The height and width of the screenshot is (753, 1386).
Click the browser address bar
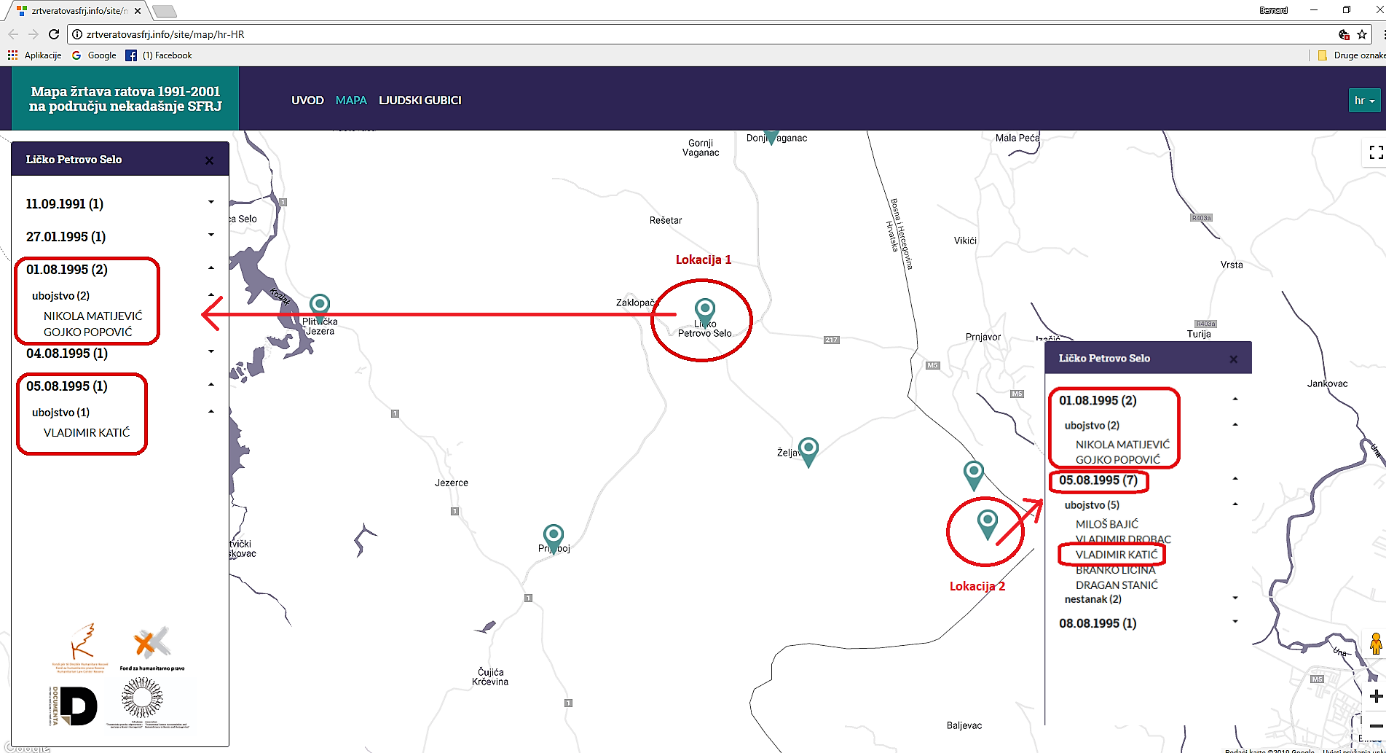[700, 34]
